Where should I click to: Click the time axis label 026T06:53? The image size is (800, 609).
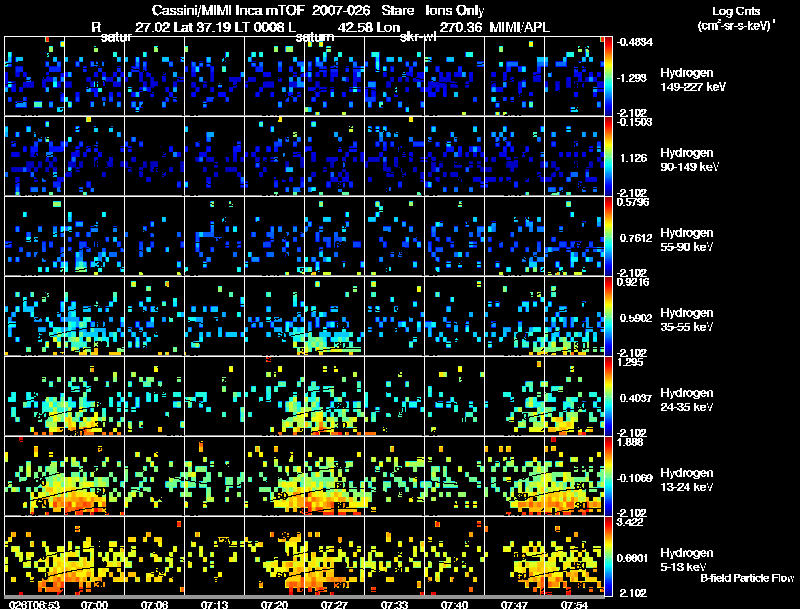coord(34,604)
